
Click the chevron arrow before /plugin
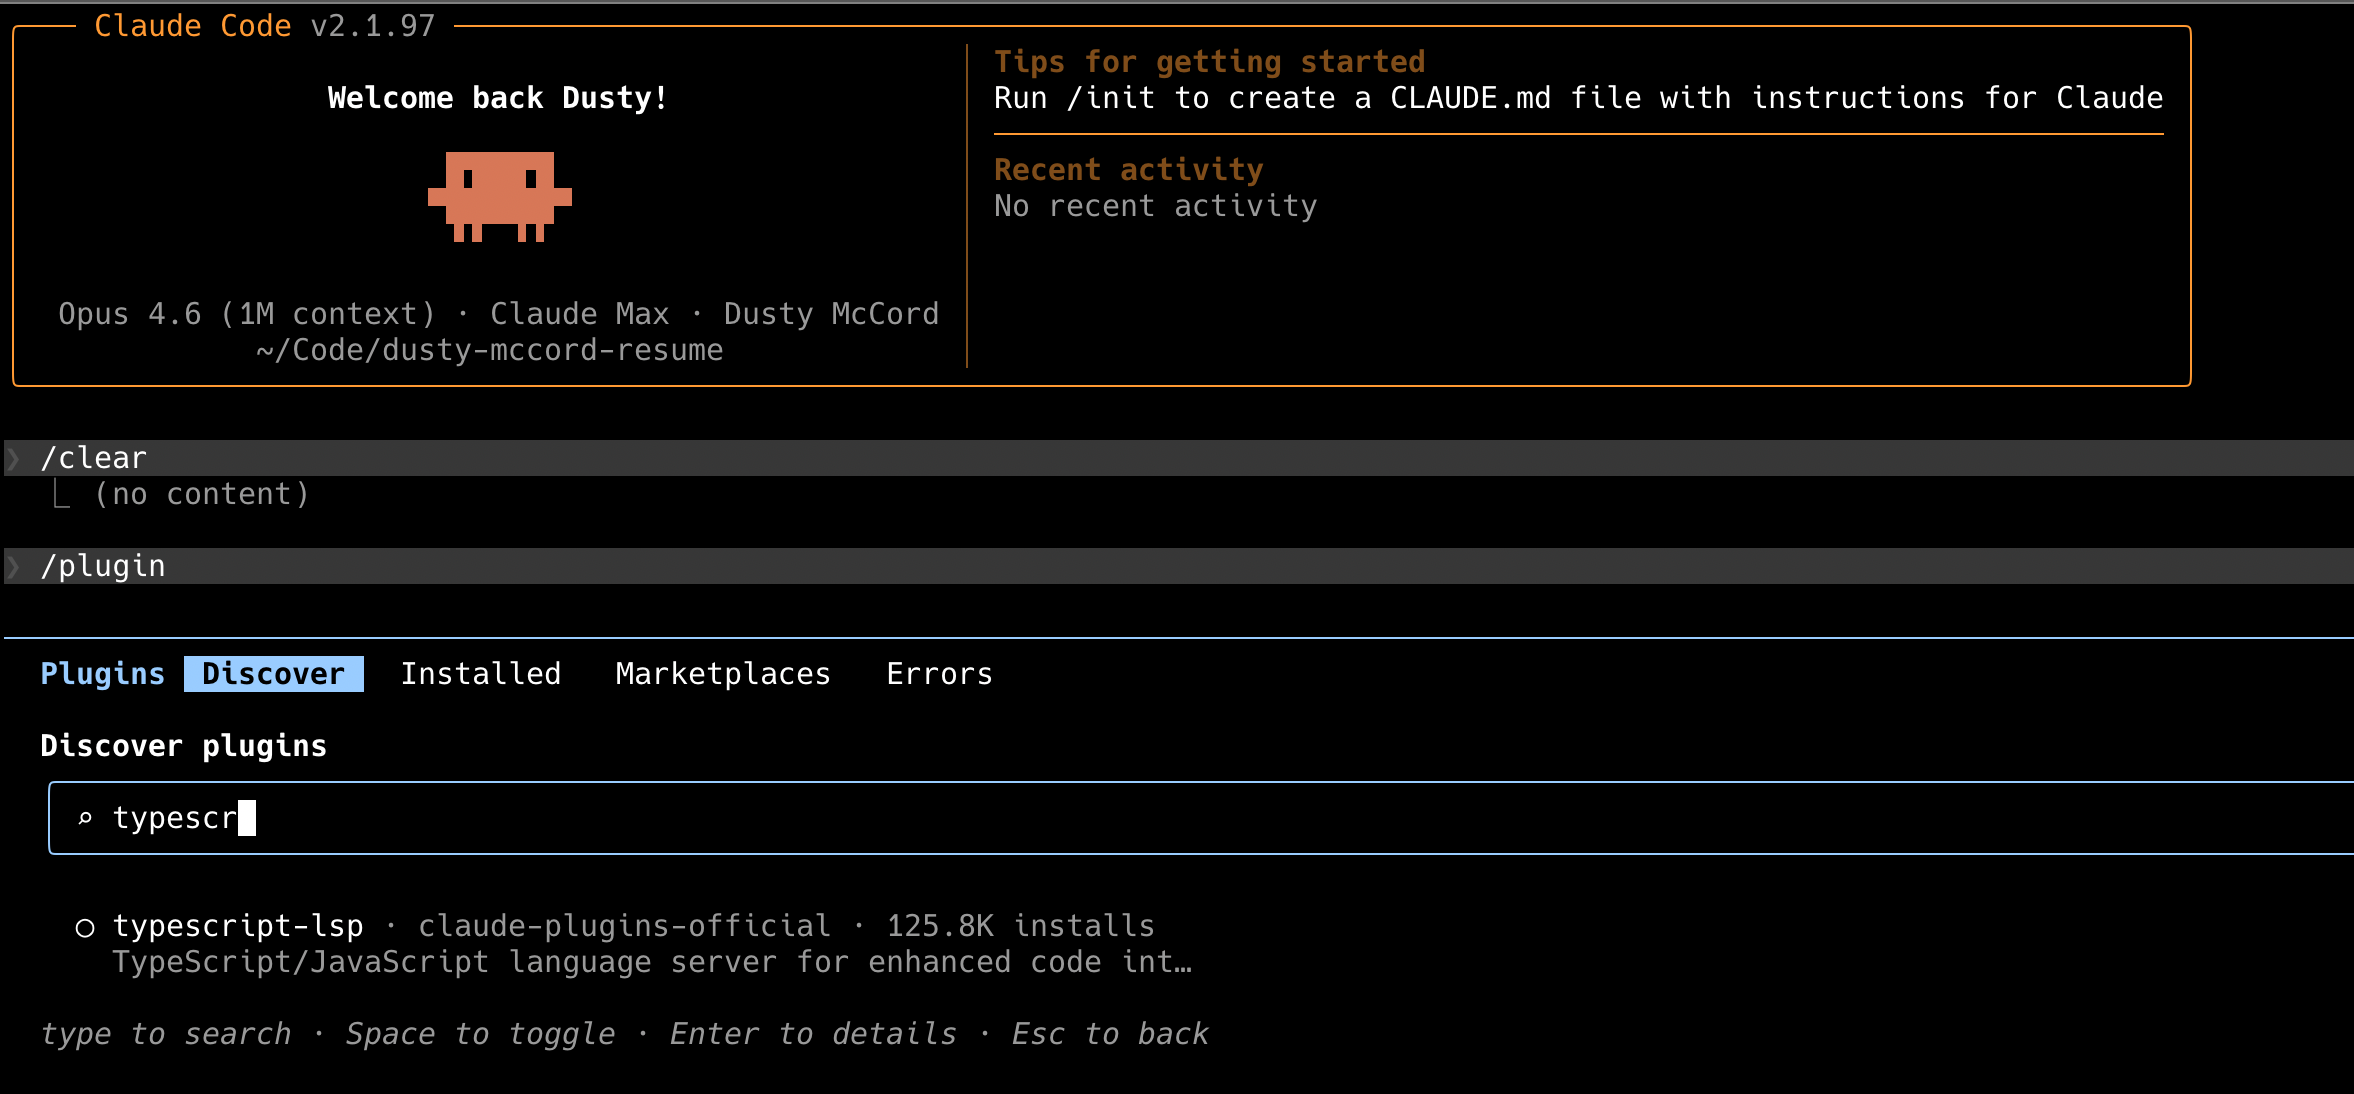(14, 566)
